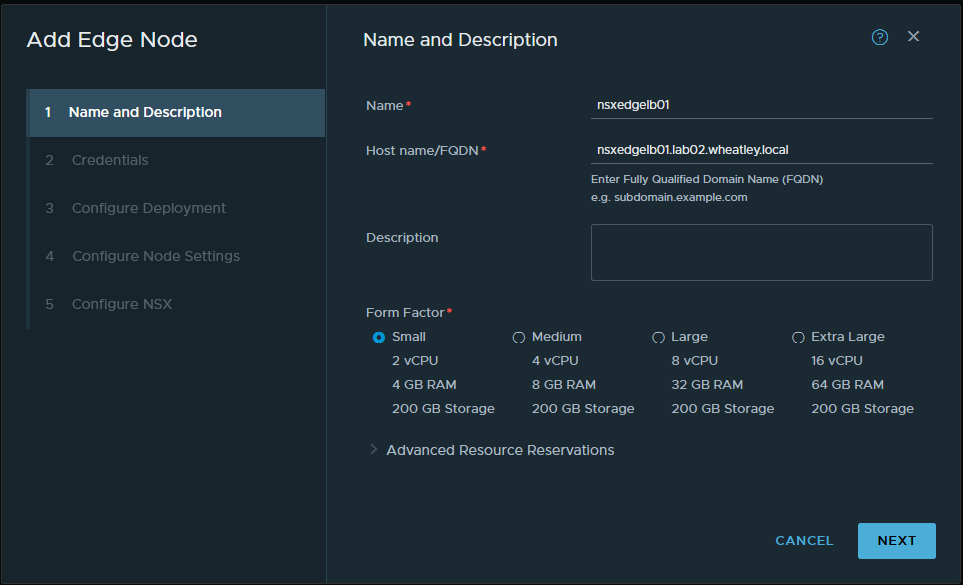Open the Credentials step

pyautogui.click(x=110, y=160)
